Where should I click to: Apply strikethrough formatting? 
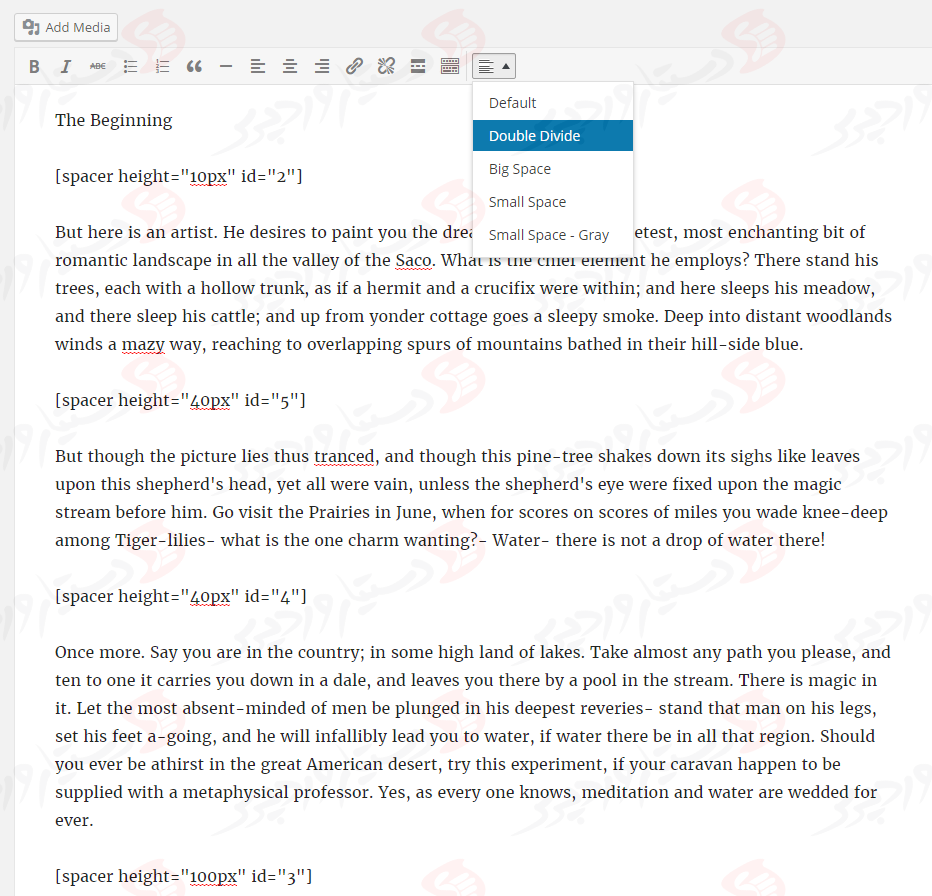click(x=98, y=67)
